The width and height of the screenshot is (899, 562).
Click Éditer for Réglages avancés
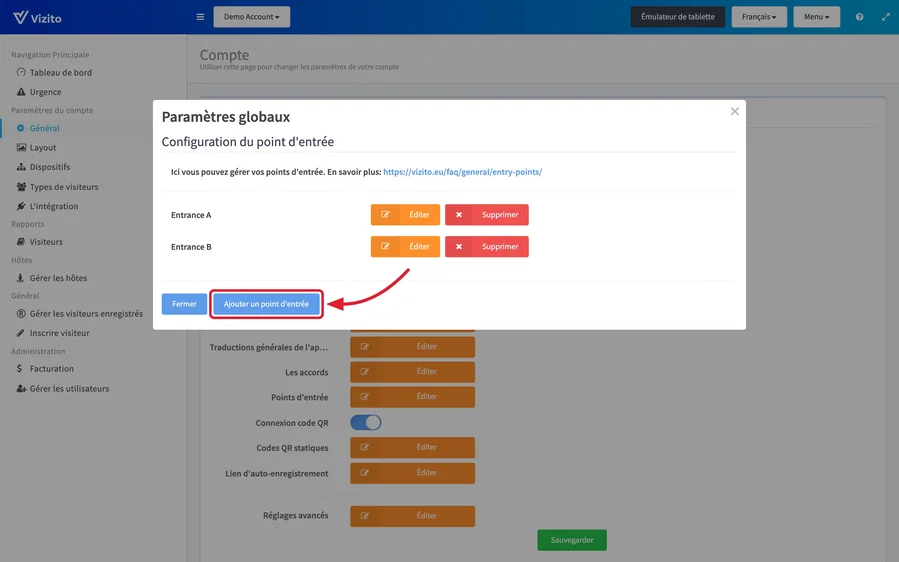coord(412,516)
